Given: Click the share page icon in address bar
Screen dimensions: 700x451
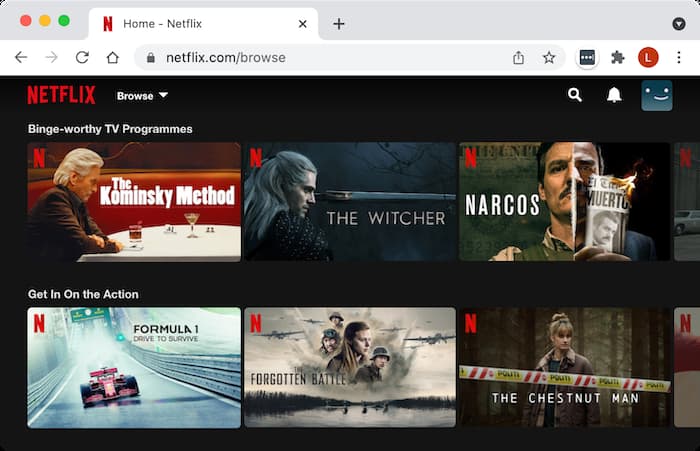Looking at the screenshot, I should point(518,58).
